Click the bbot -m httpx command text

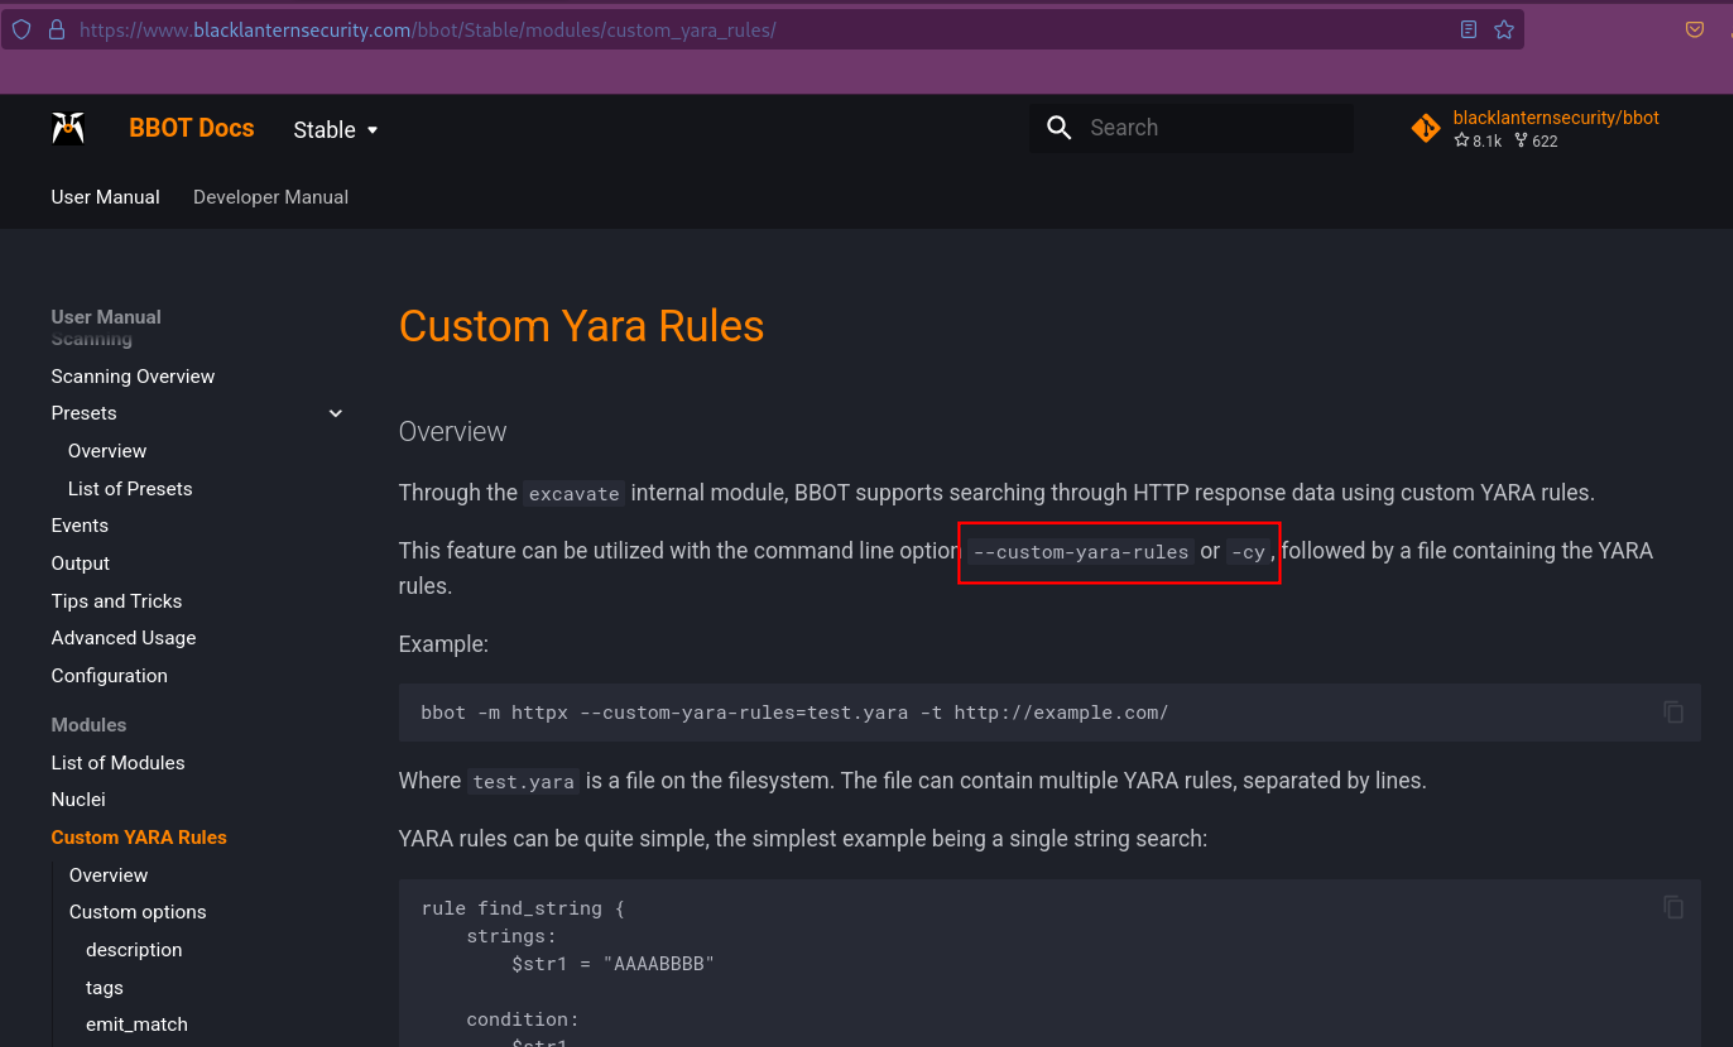click(x=794, y=713)
